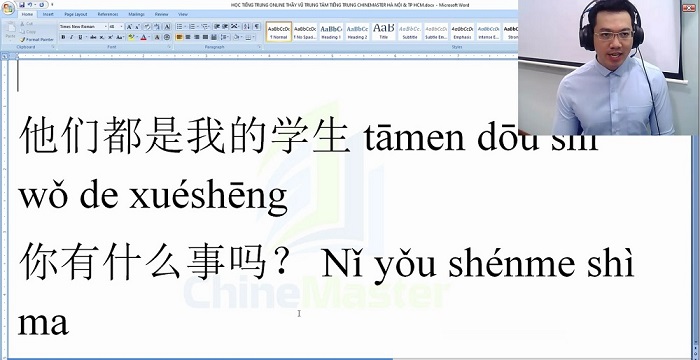Apply the Title style

coord(383,31)
